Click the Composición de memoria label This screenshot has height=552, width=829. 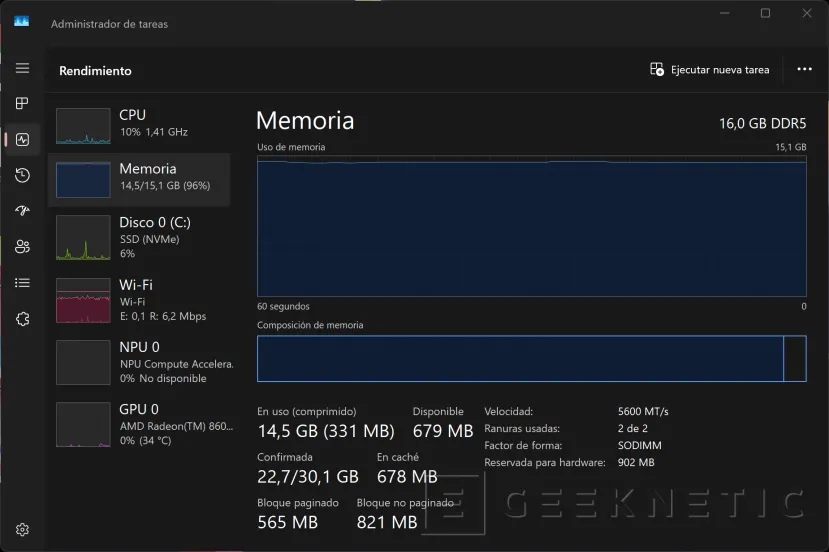pos(310,325)
